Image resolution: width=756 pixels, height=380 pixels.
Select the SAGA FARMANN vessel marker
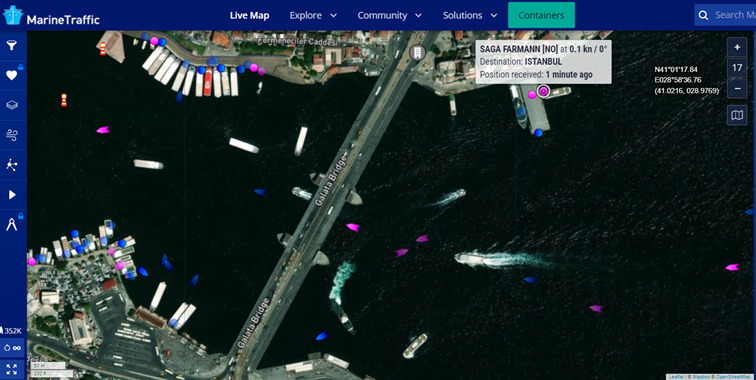click(x=544, y=91)
